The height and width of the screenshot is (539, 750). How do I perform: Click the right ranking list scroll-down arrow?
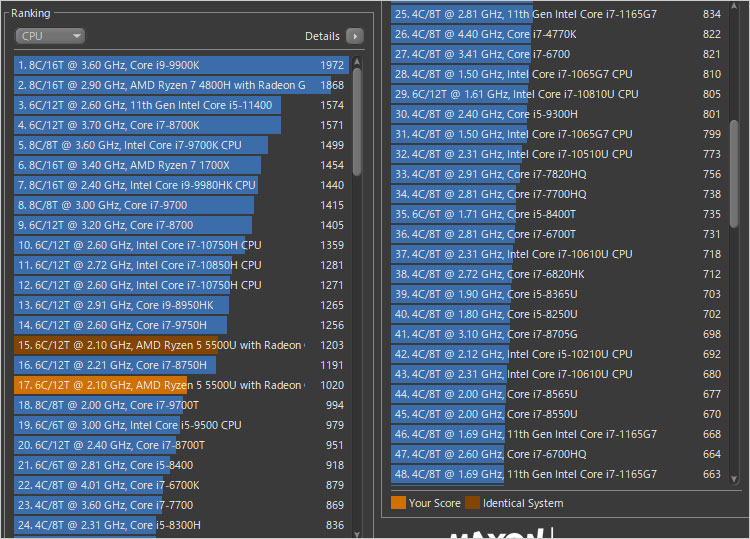734,478
